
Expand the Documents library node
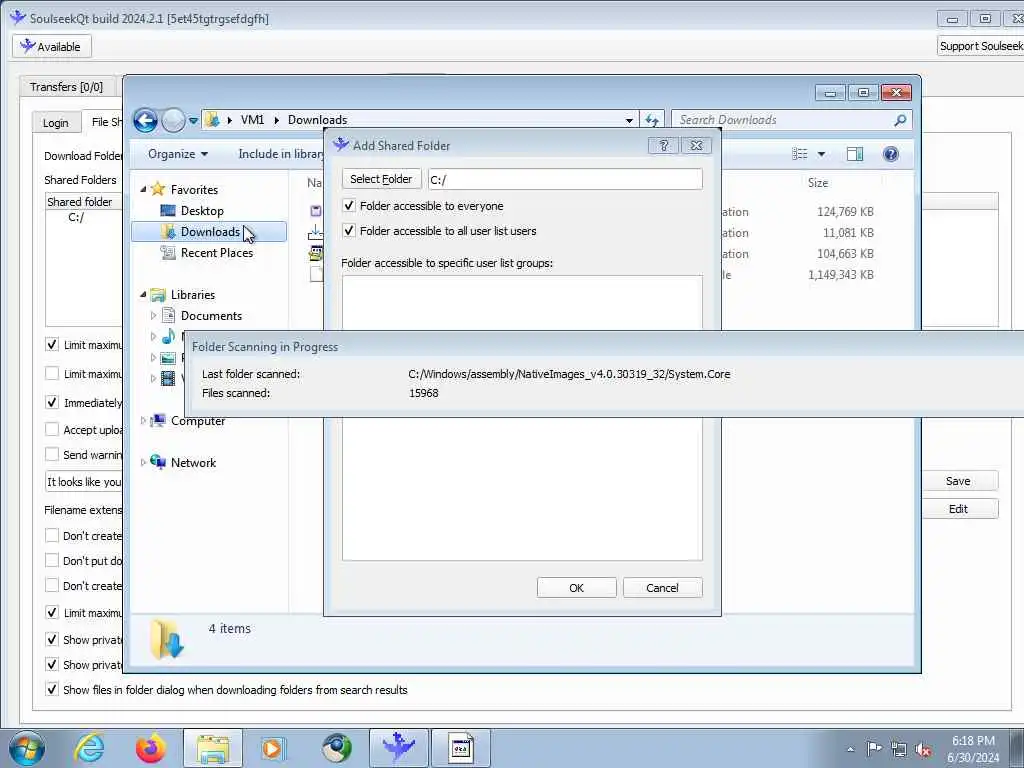tap(153, 316)
